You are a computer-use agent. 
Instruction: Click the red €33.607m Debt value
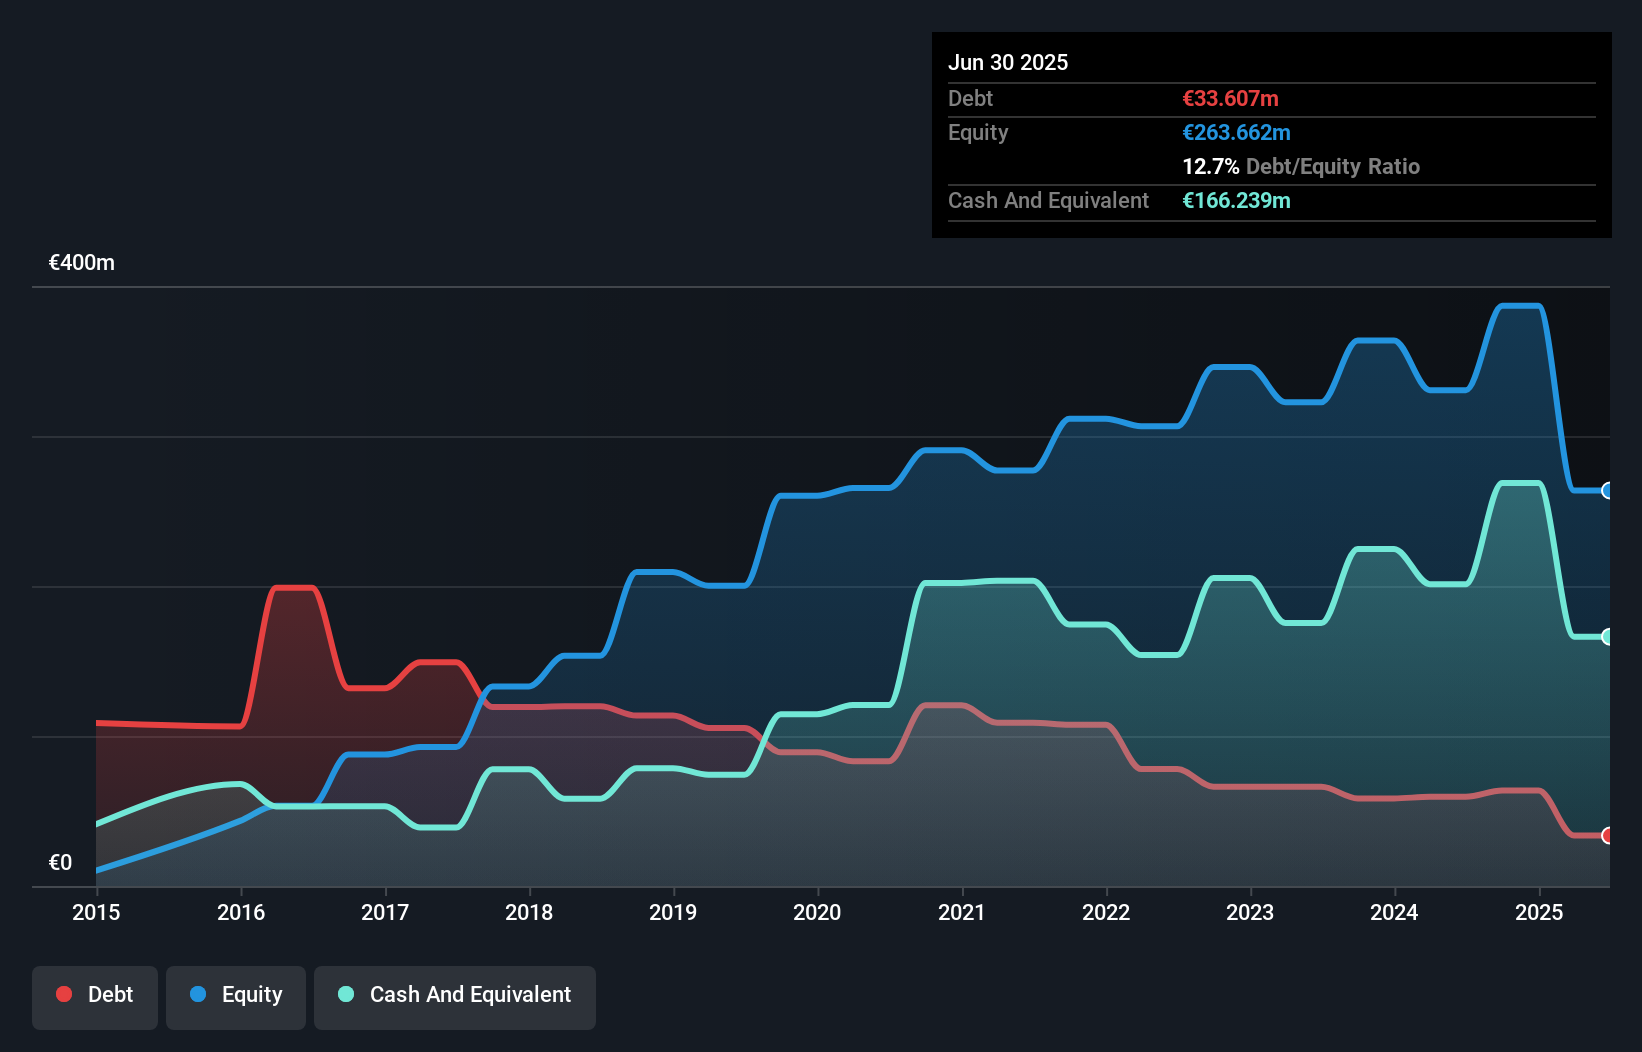coord(1229,98)
